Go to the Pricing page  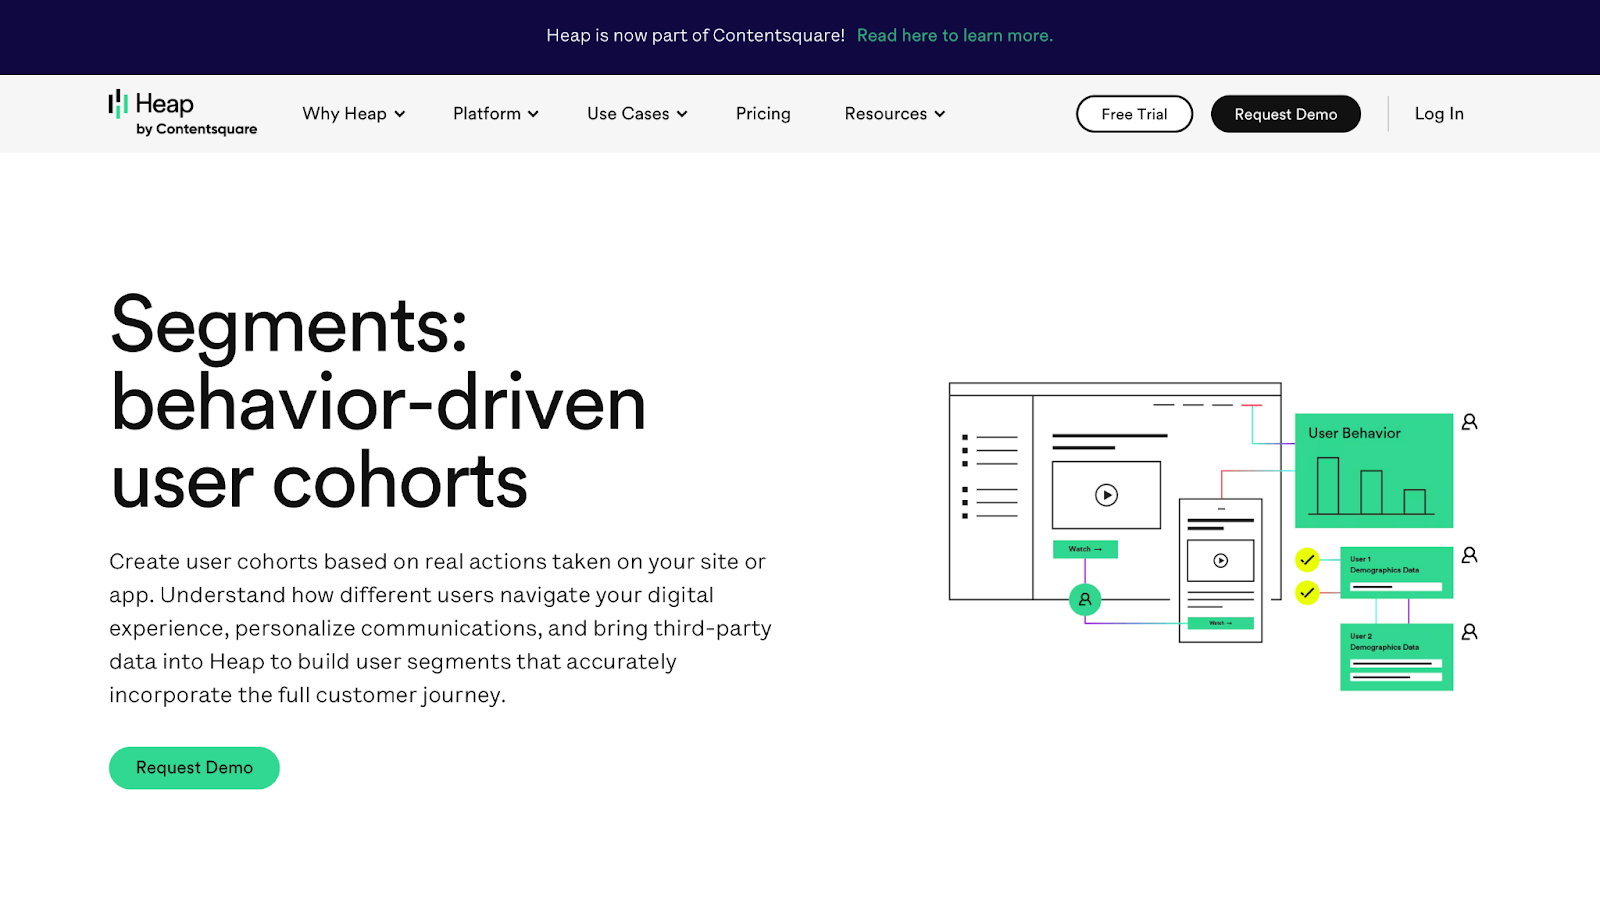coord(763,114)
